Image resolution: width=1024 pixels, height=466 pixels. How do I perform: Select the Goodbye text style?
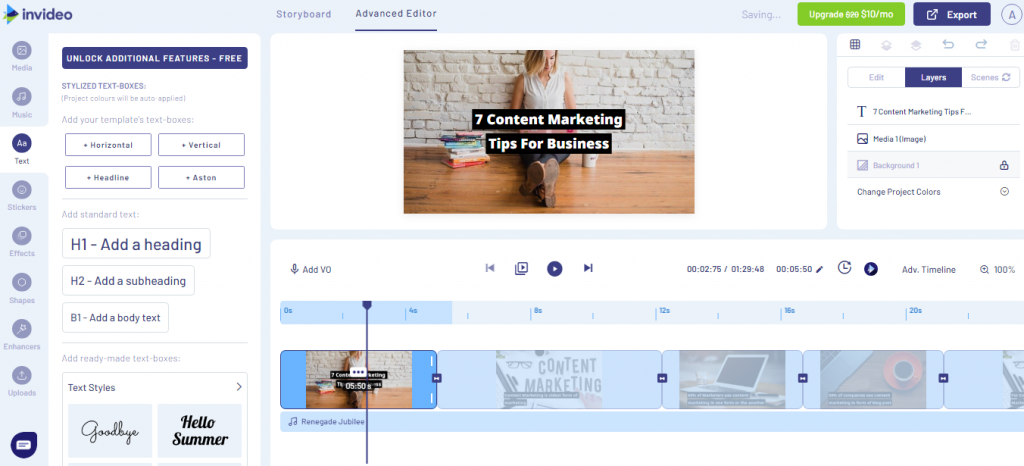tap(110, 431)
